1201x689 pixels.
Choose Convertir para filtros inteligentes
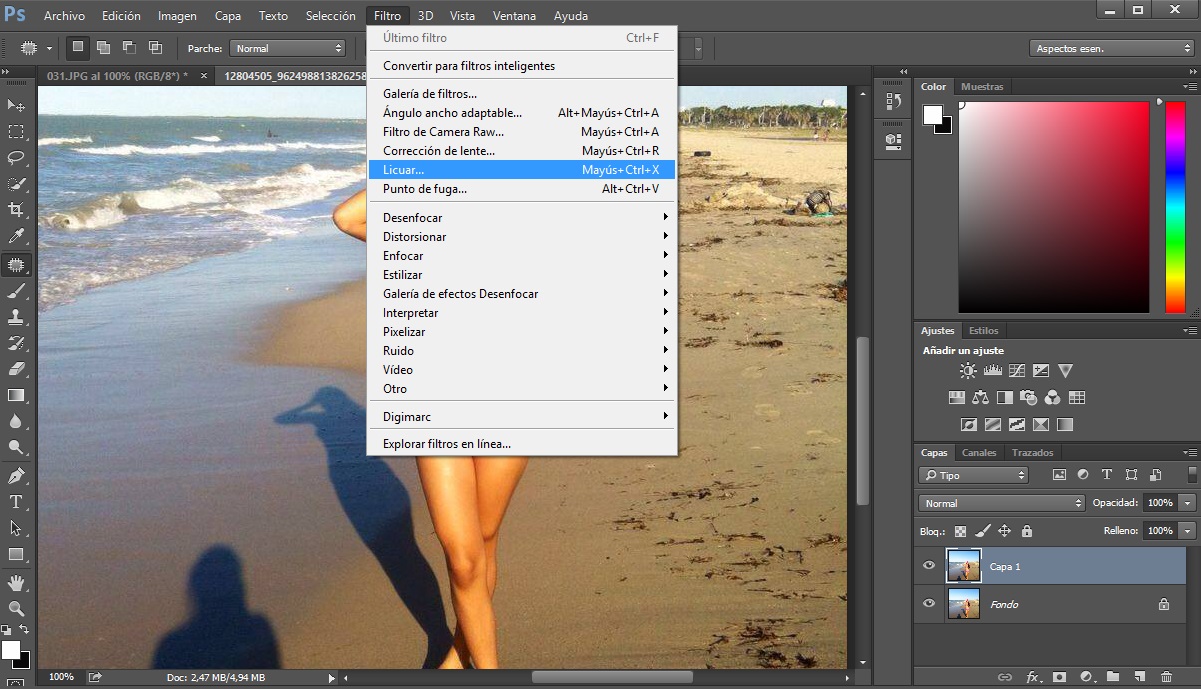pos(522,66)
